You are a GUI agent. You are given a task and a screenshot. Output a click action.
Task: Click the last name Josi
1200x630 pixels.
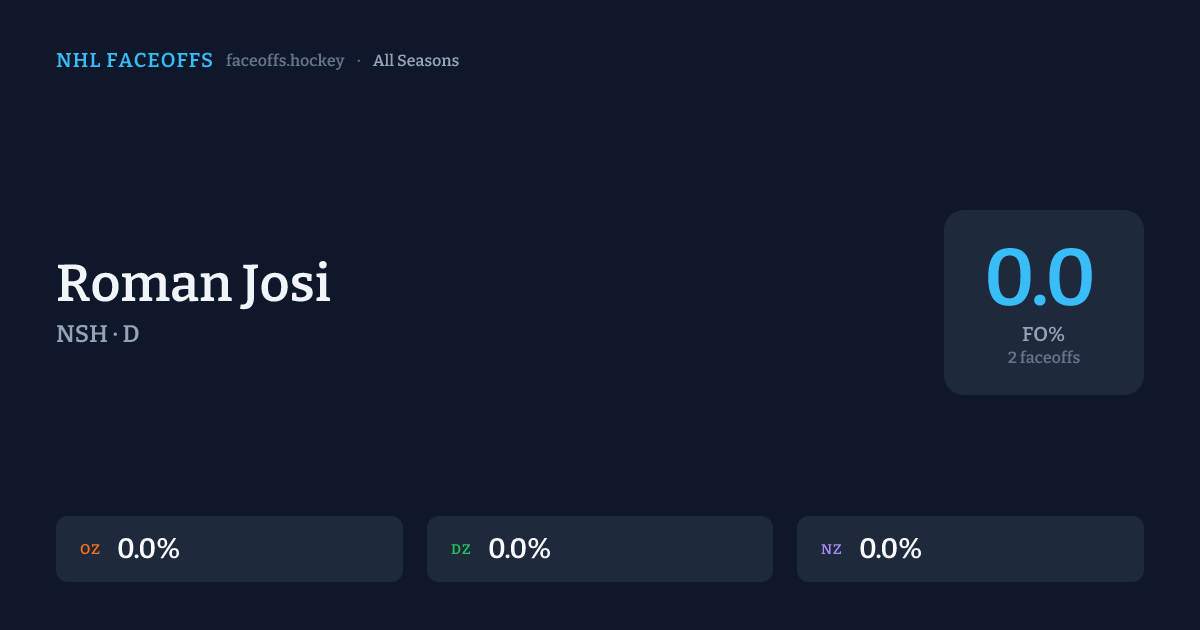click(x=286, y=283)
